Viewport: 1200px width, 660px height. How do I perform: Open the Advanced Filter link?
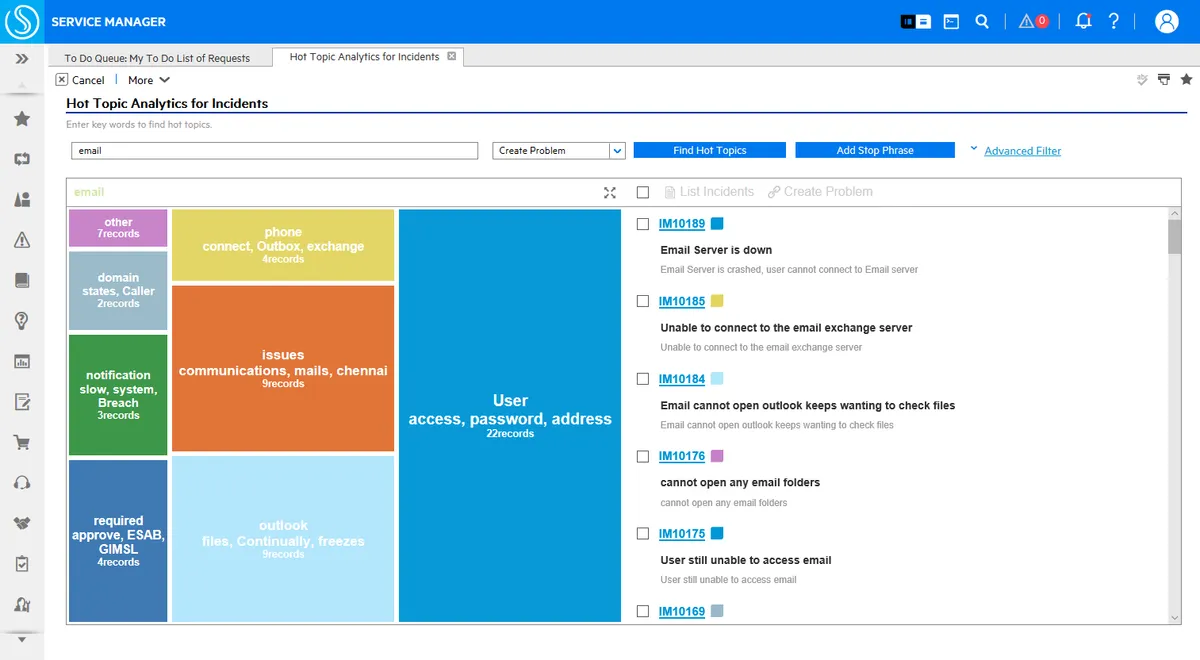(x=1023, y=151)
